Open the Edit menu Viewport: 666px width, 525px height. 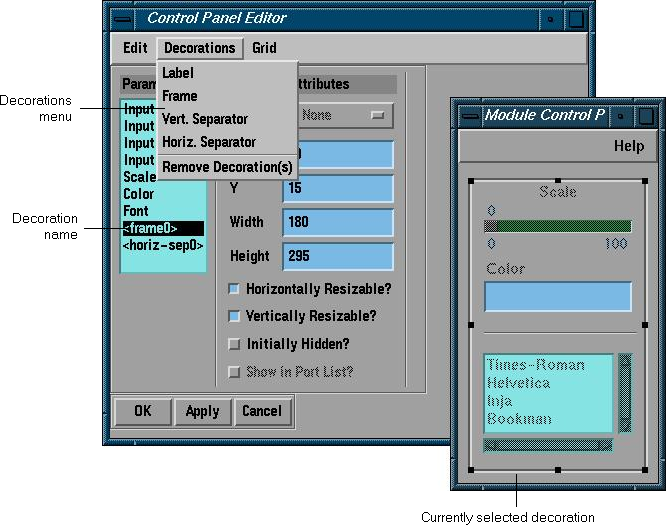click(135, 48)
